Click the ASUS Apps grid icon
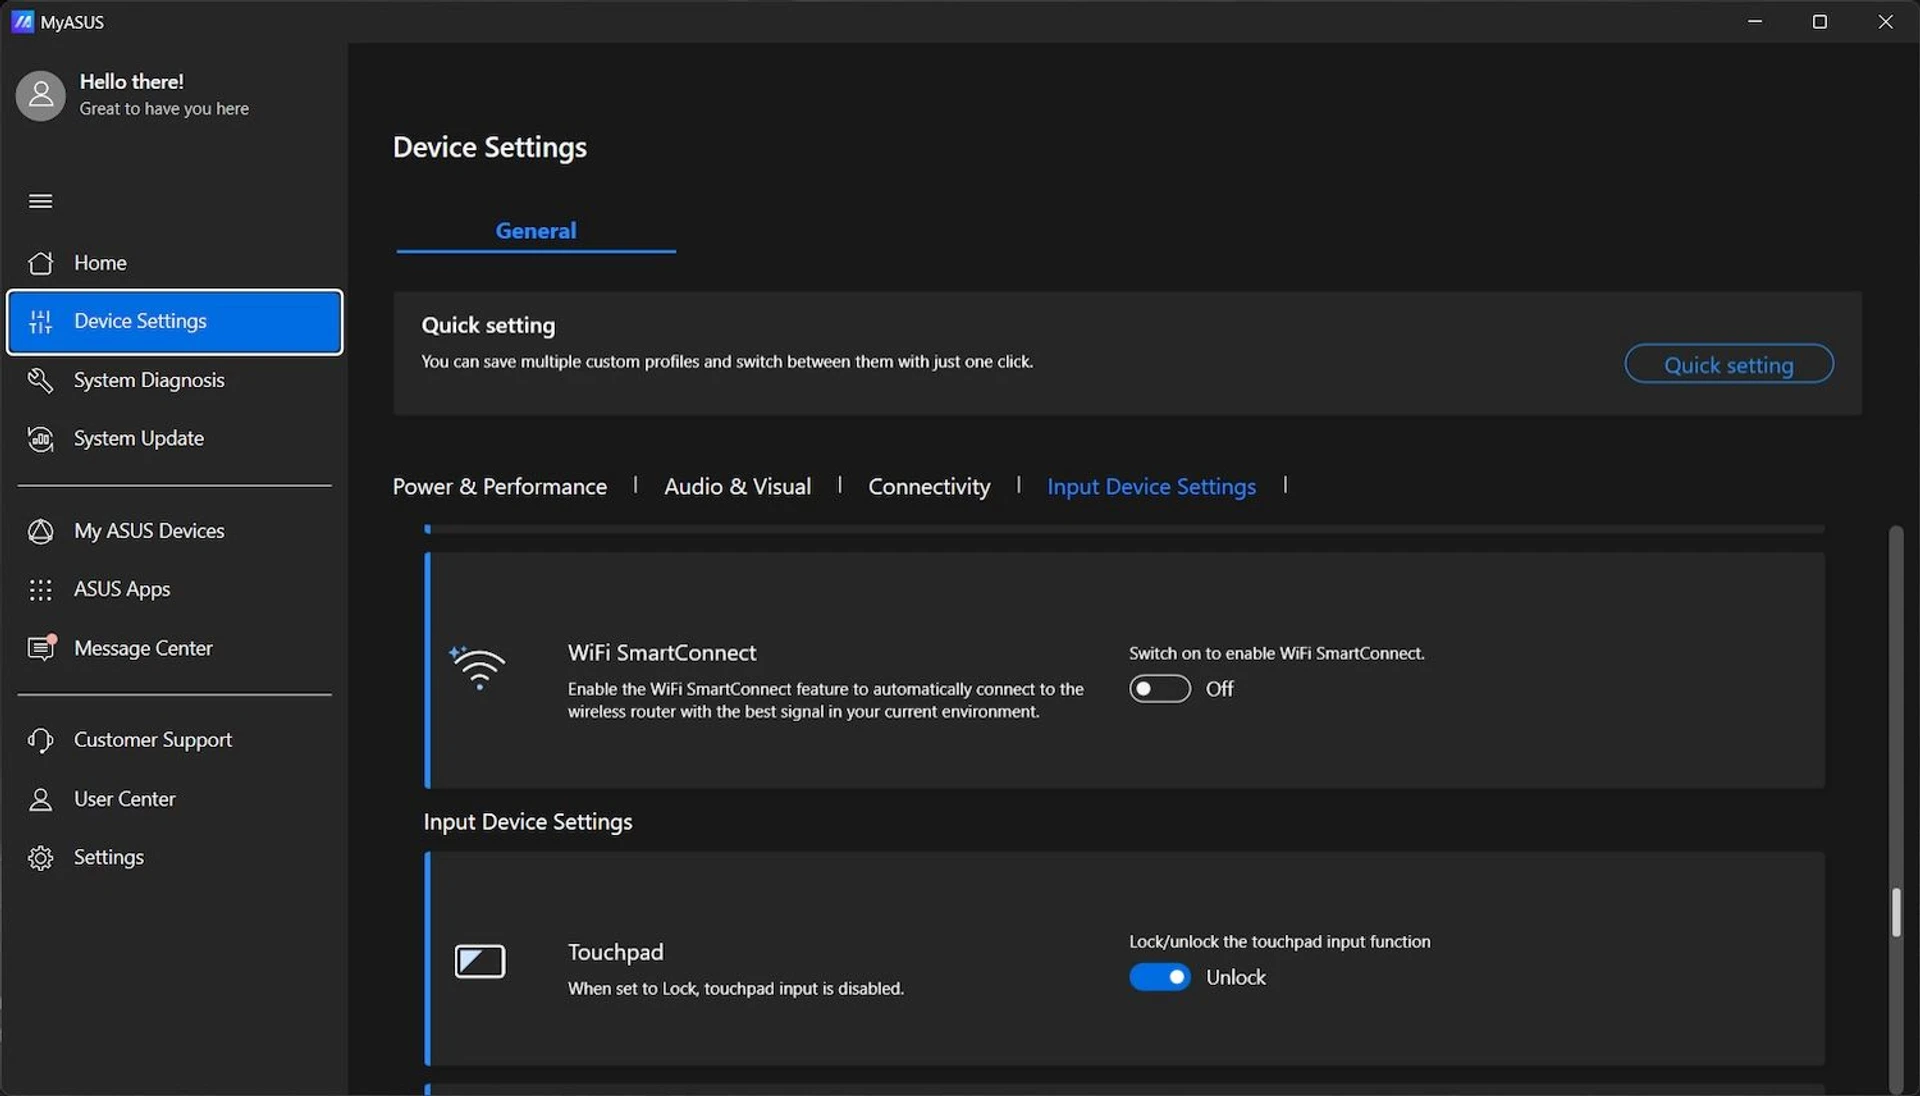 (x=41, y=590)
